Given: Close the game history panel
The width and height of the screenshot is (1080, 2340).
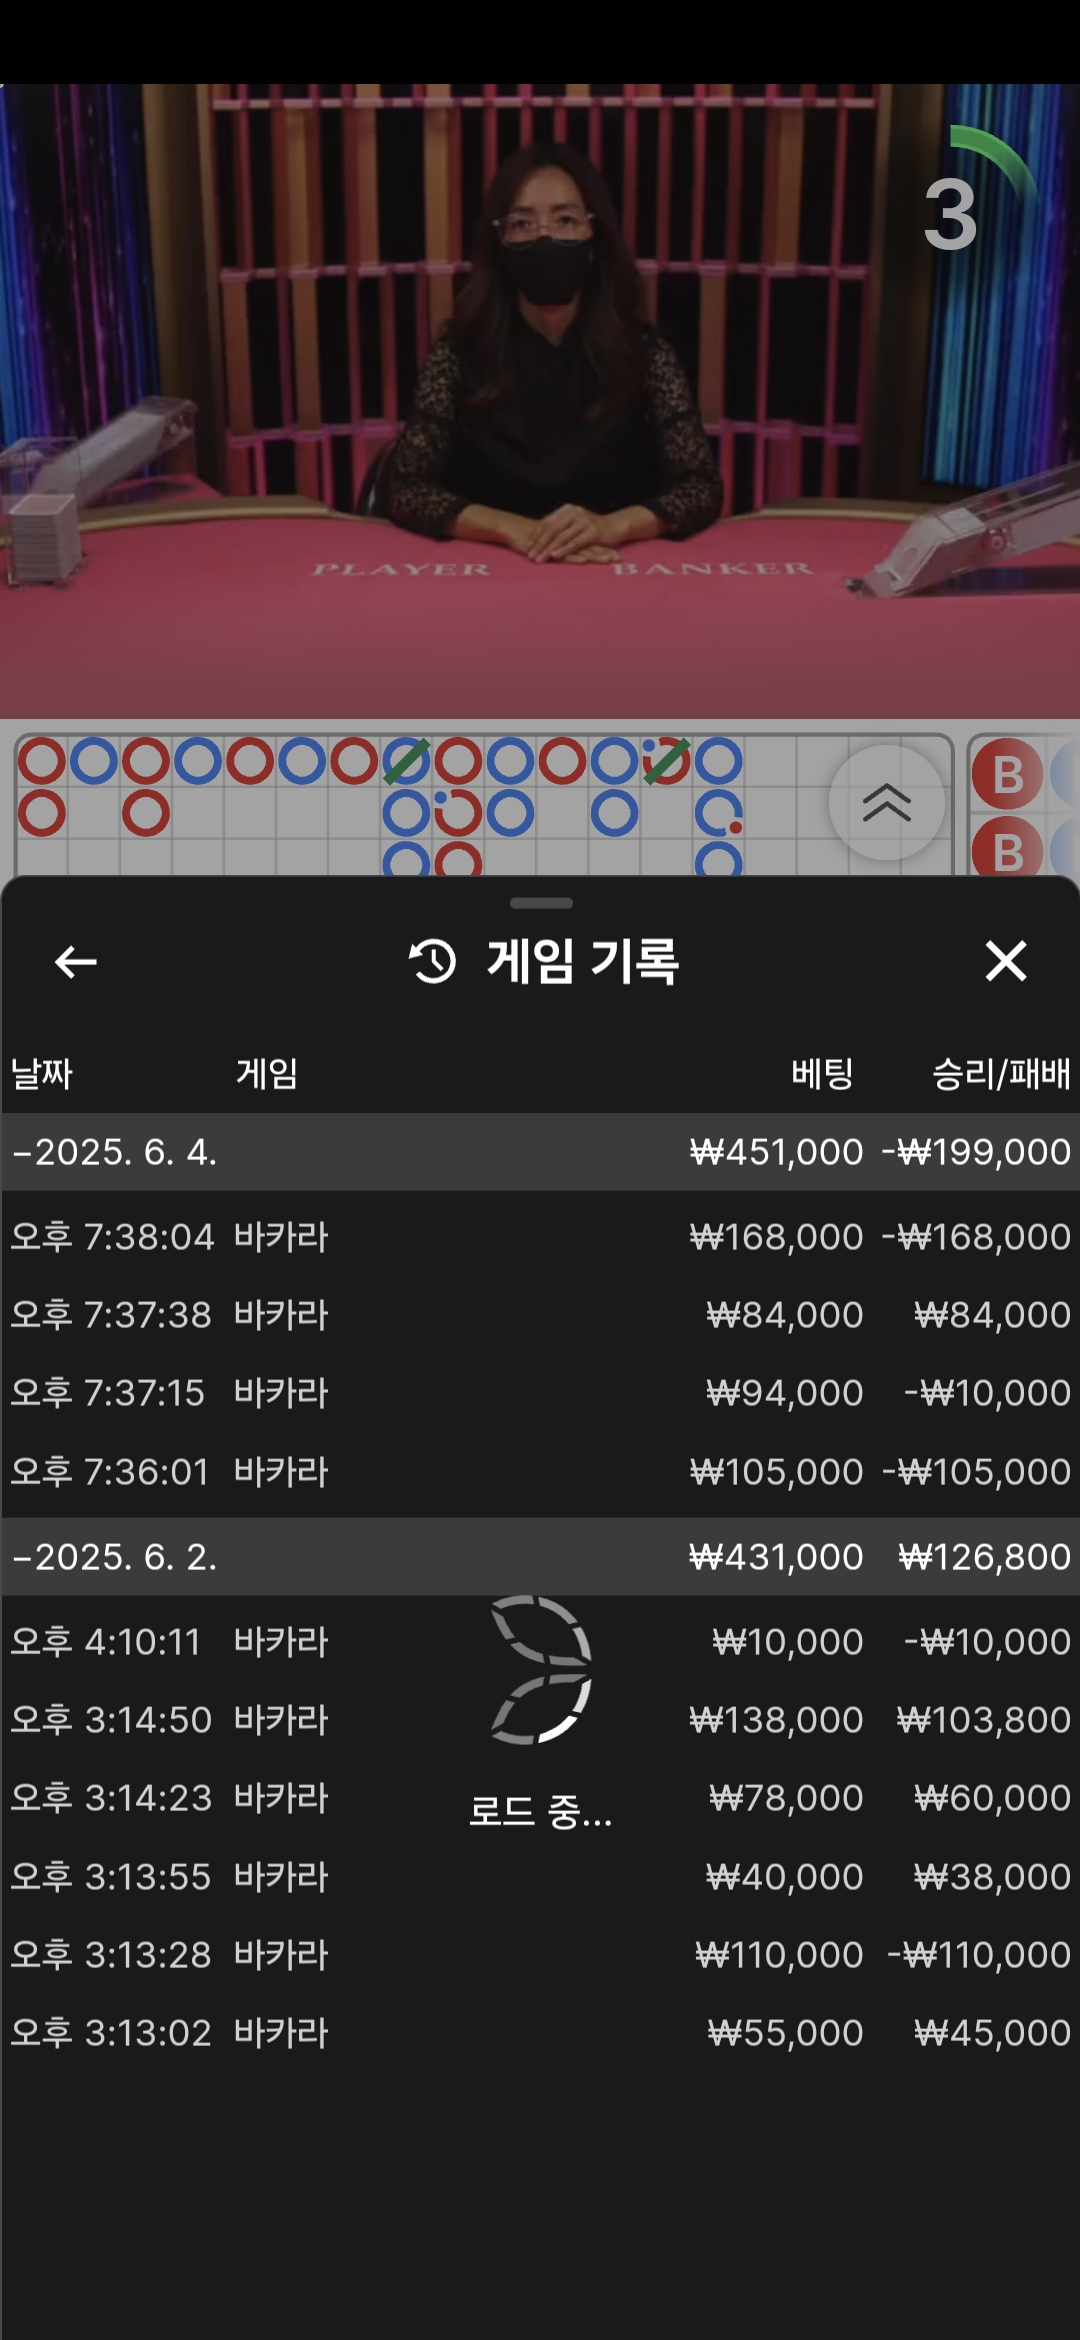Looking at the screenshot, I should pyautogui.click(x=1005, y=962).
